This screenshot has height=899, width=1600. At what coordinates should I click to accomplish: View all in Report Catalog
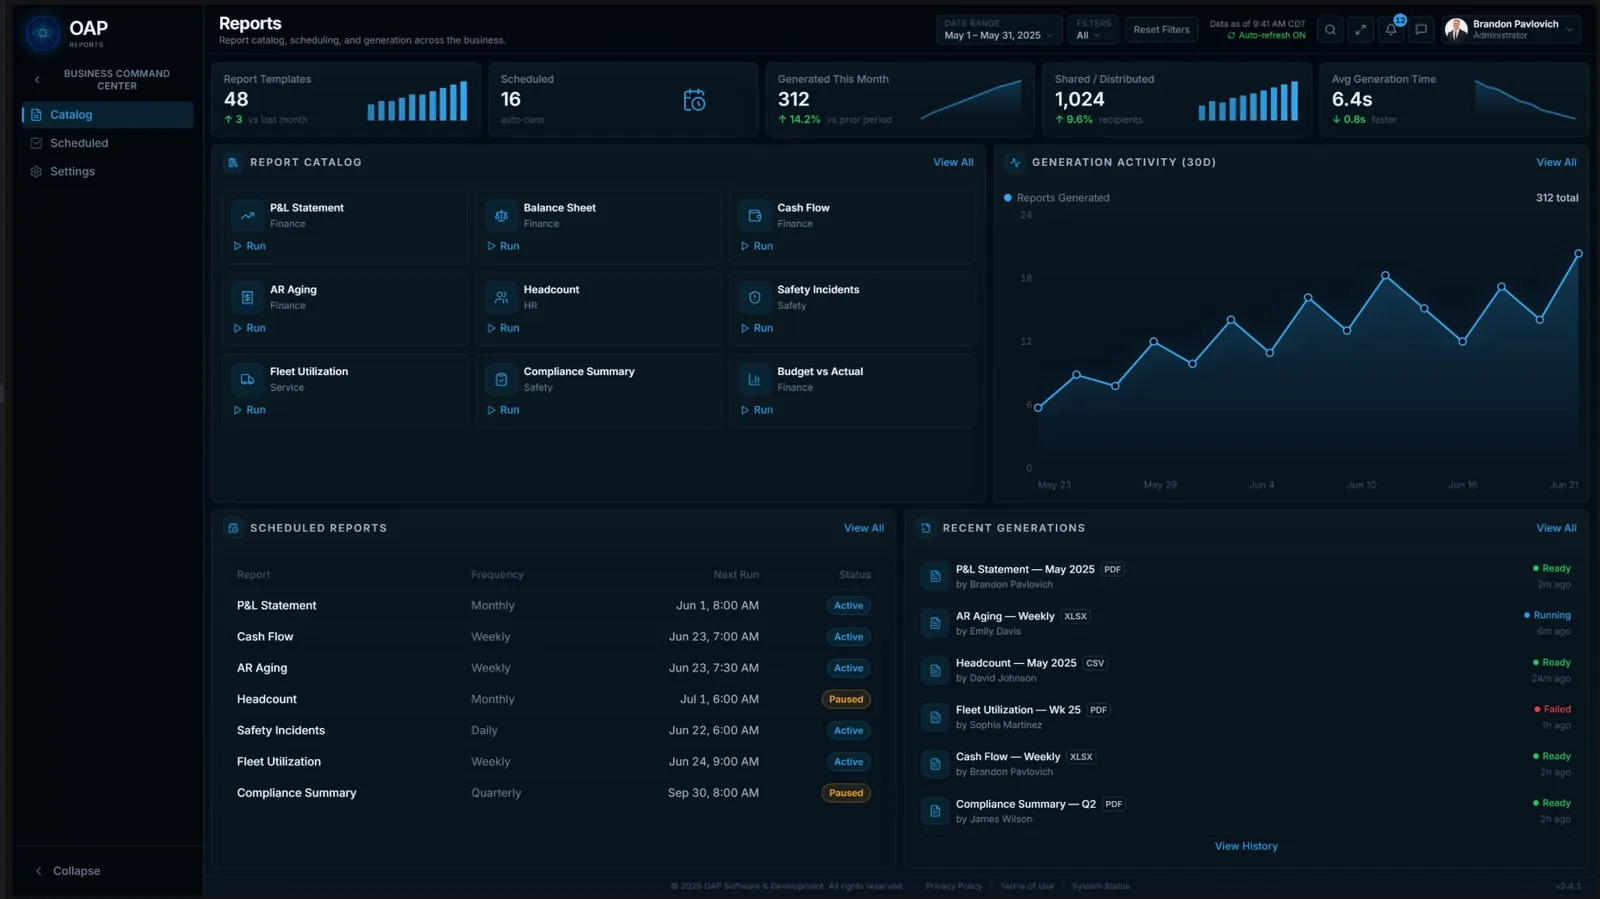pos(953,163)
